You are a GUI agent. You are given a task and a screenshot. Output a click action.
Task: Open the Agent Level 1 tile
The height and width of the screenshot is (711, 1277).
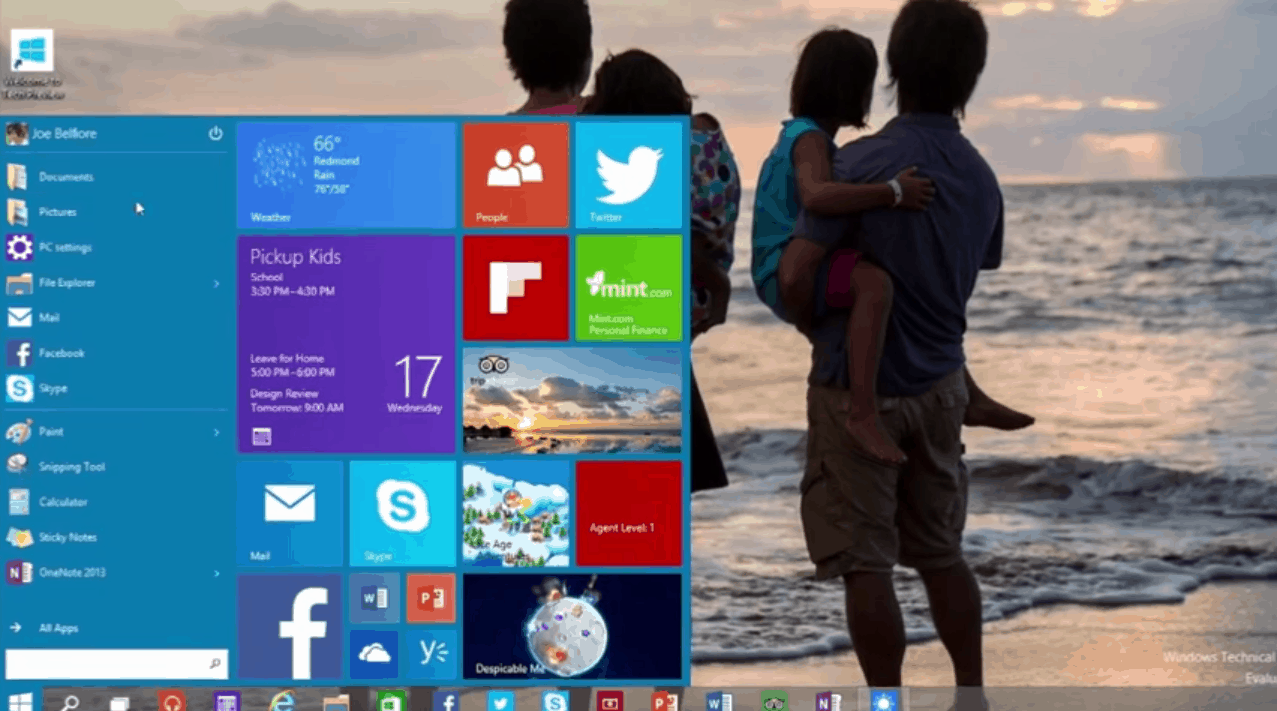(629, 513)
